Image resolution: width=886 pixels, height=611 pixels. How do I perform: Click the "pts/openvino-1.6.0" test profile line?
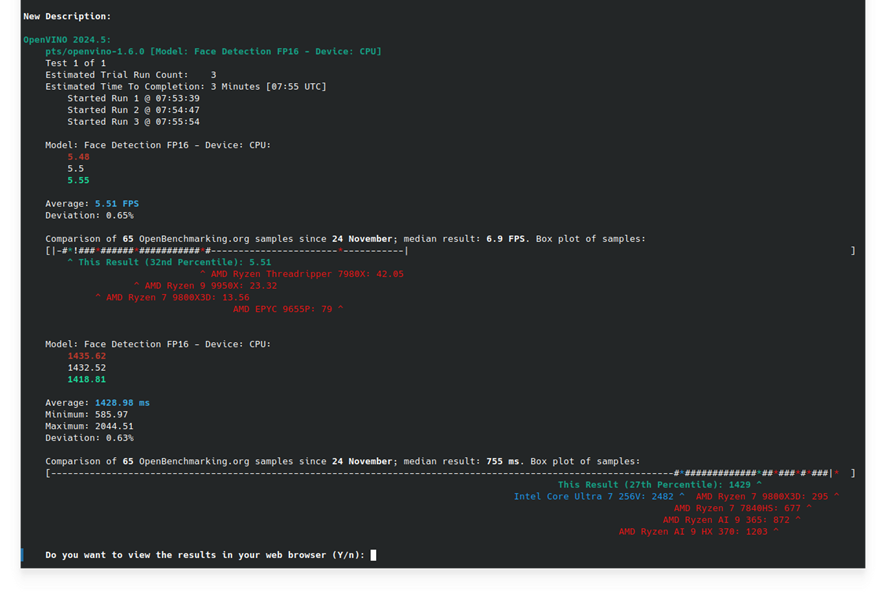(x=214, y=51)
